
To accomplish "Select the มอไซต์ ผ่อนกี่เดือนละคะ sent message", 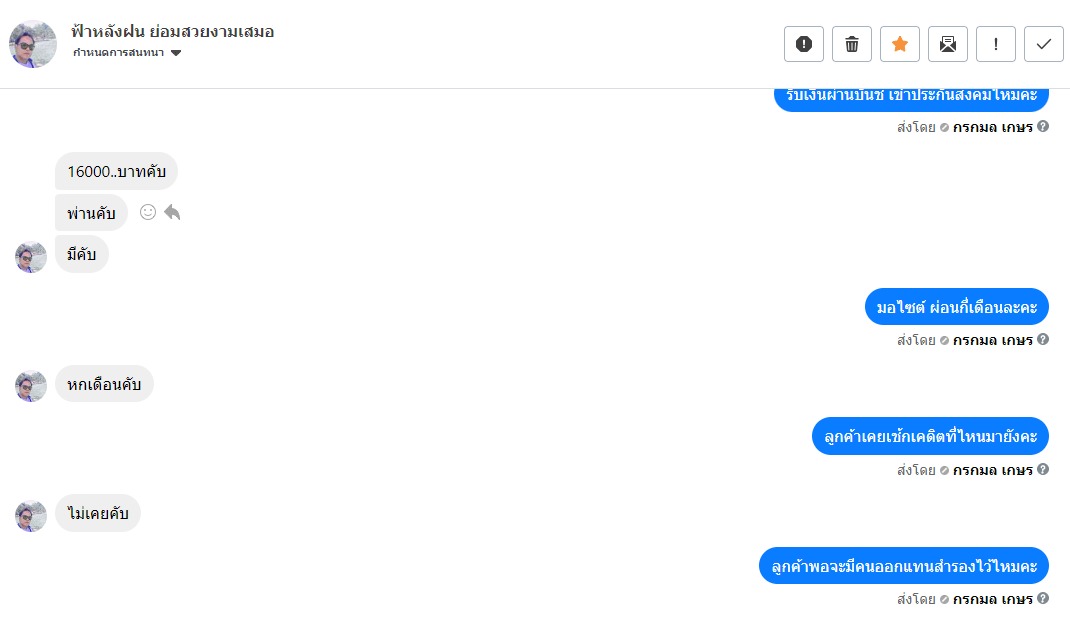I will point(957,307).
